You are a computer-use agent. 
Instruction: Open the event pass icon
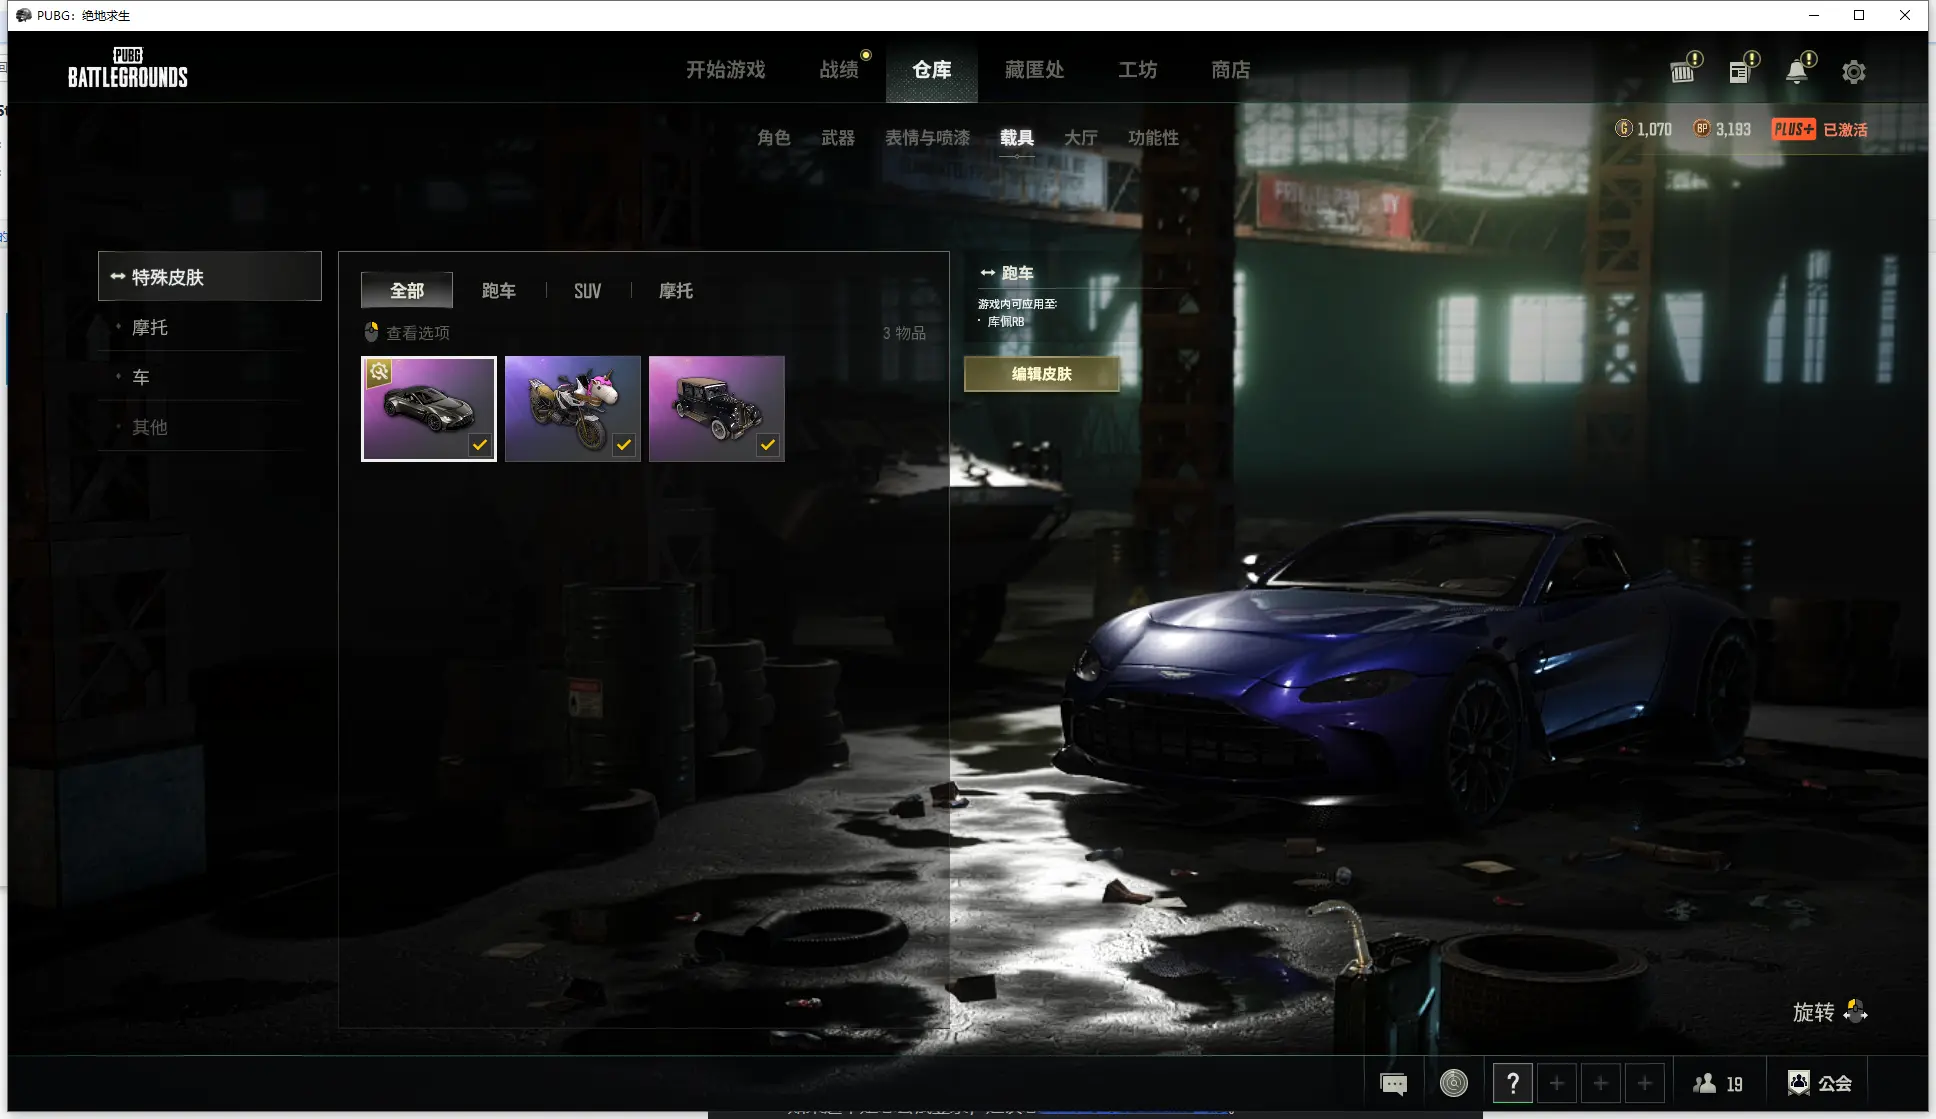[1683, 72]
